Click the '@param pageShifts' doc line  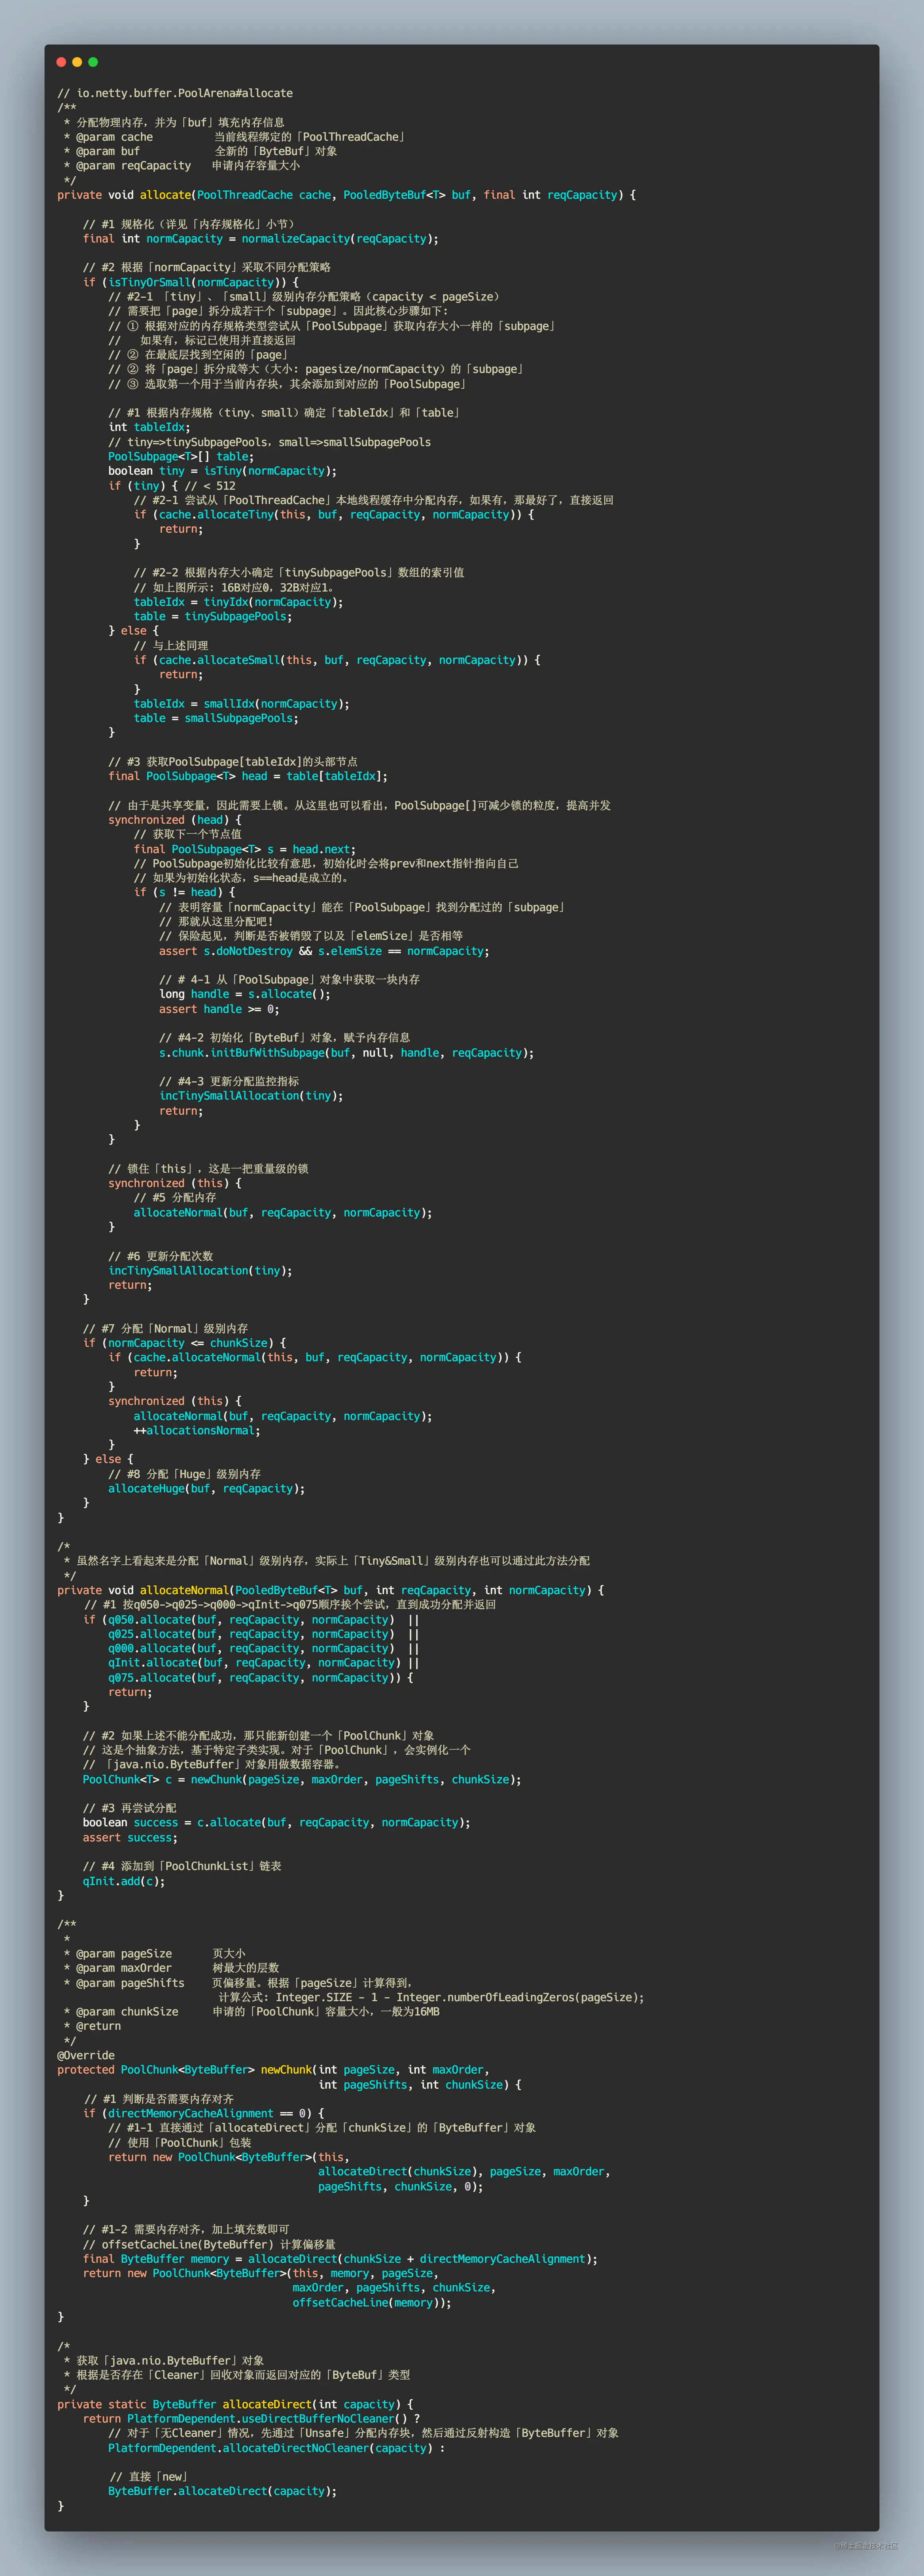(x=238, y=1983)
